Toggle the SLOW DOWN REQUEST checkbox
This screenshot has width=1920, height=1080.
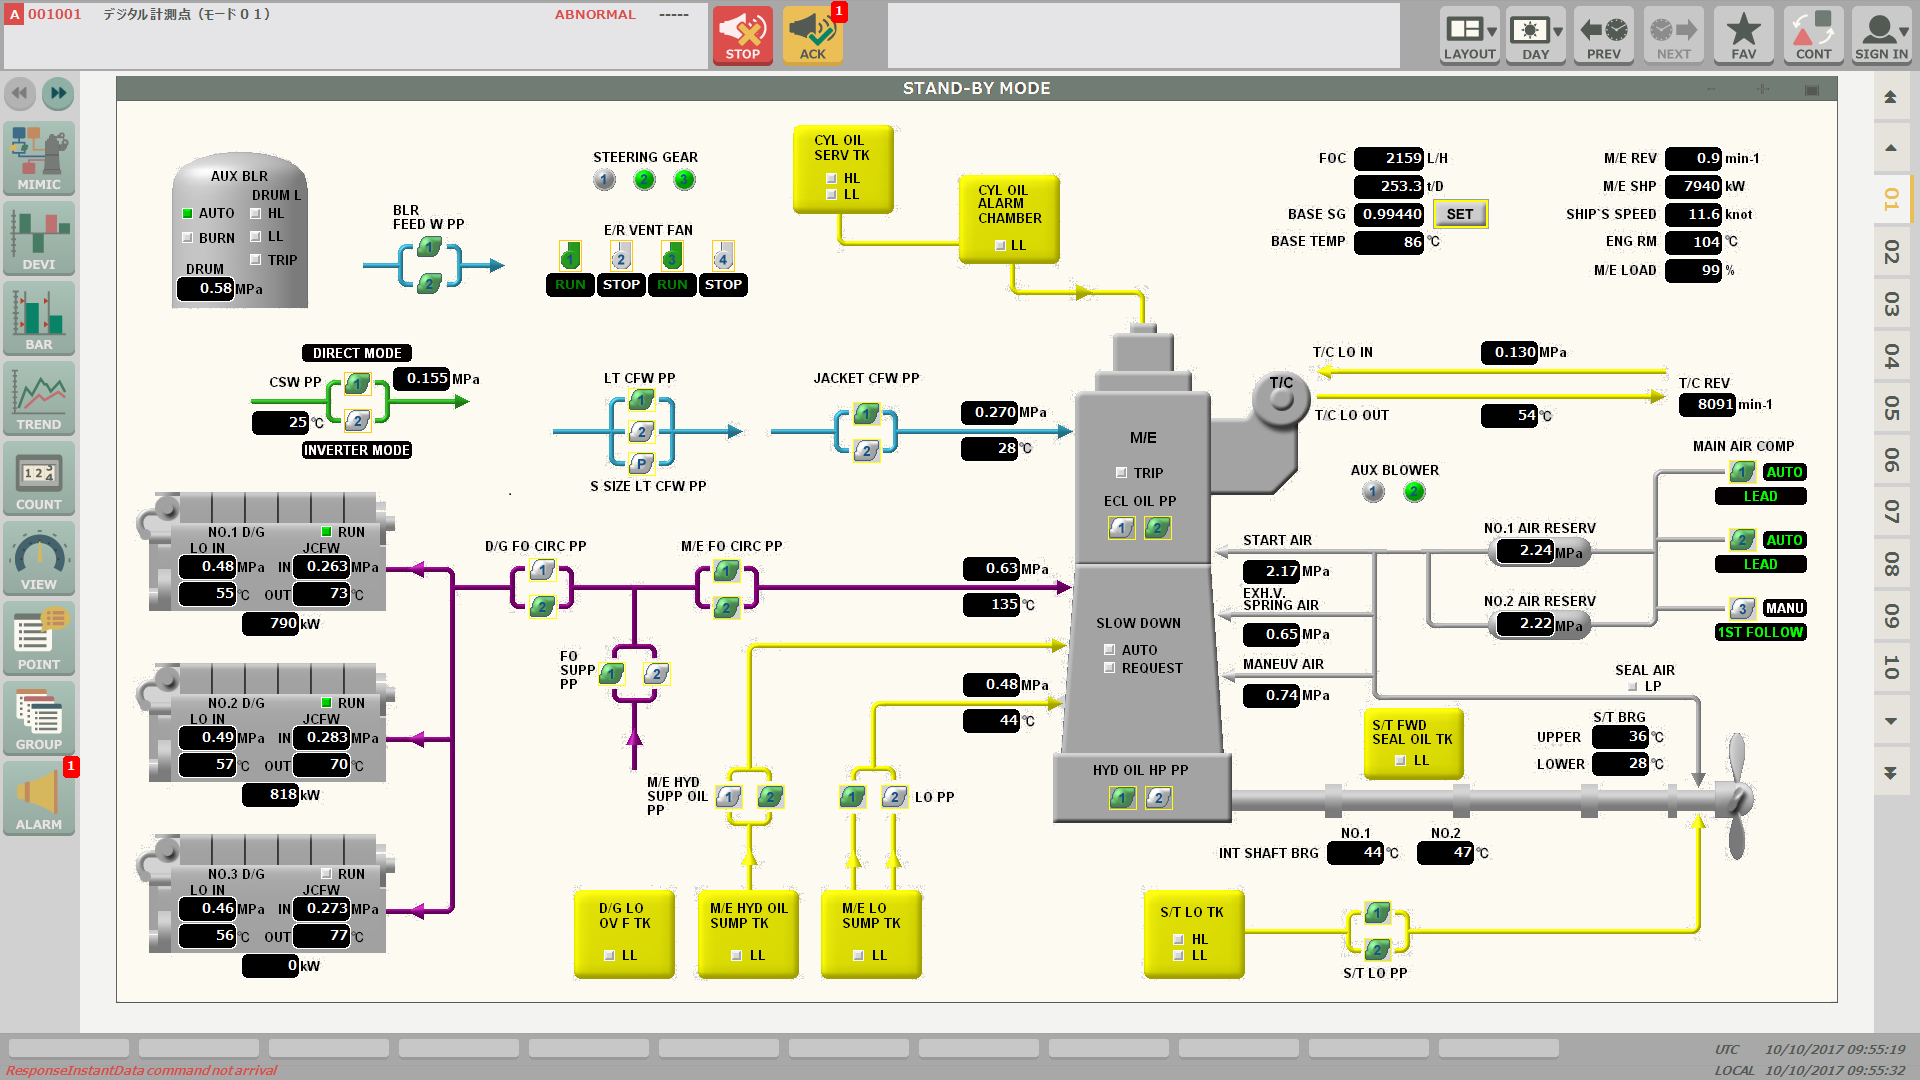(1109, 668)
